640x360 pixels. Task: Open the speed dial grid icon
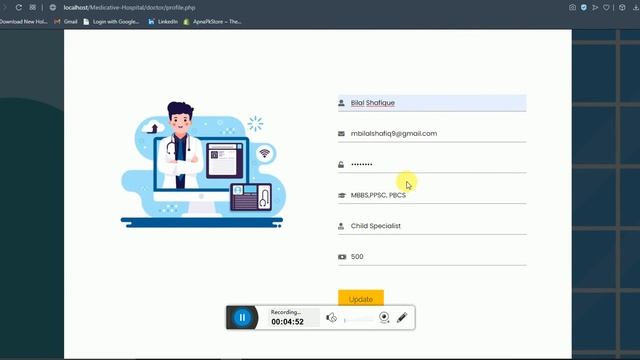pos(33,7)
